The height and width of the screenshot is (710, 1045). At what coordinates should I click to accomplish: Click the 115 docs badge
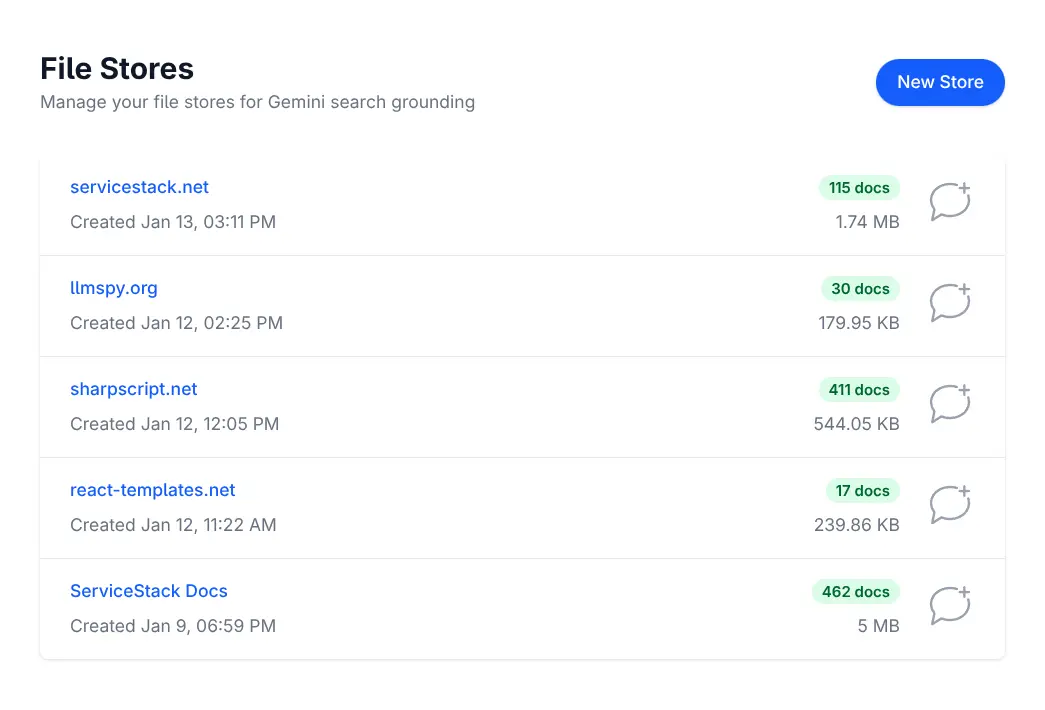tap(859, 188)
